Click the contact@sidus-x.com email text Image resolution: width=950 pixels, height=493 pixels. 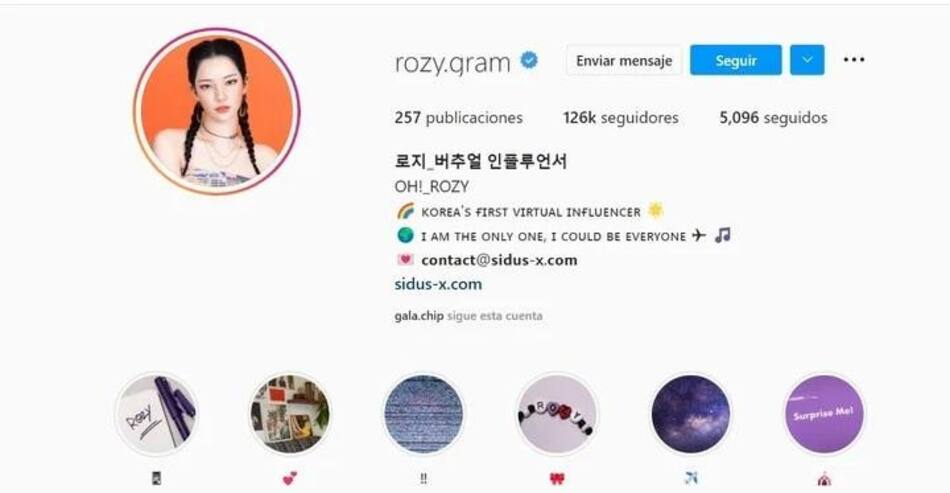tap(499, 260)
